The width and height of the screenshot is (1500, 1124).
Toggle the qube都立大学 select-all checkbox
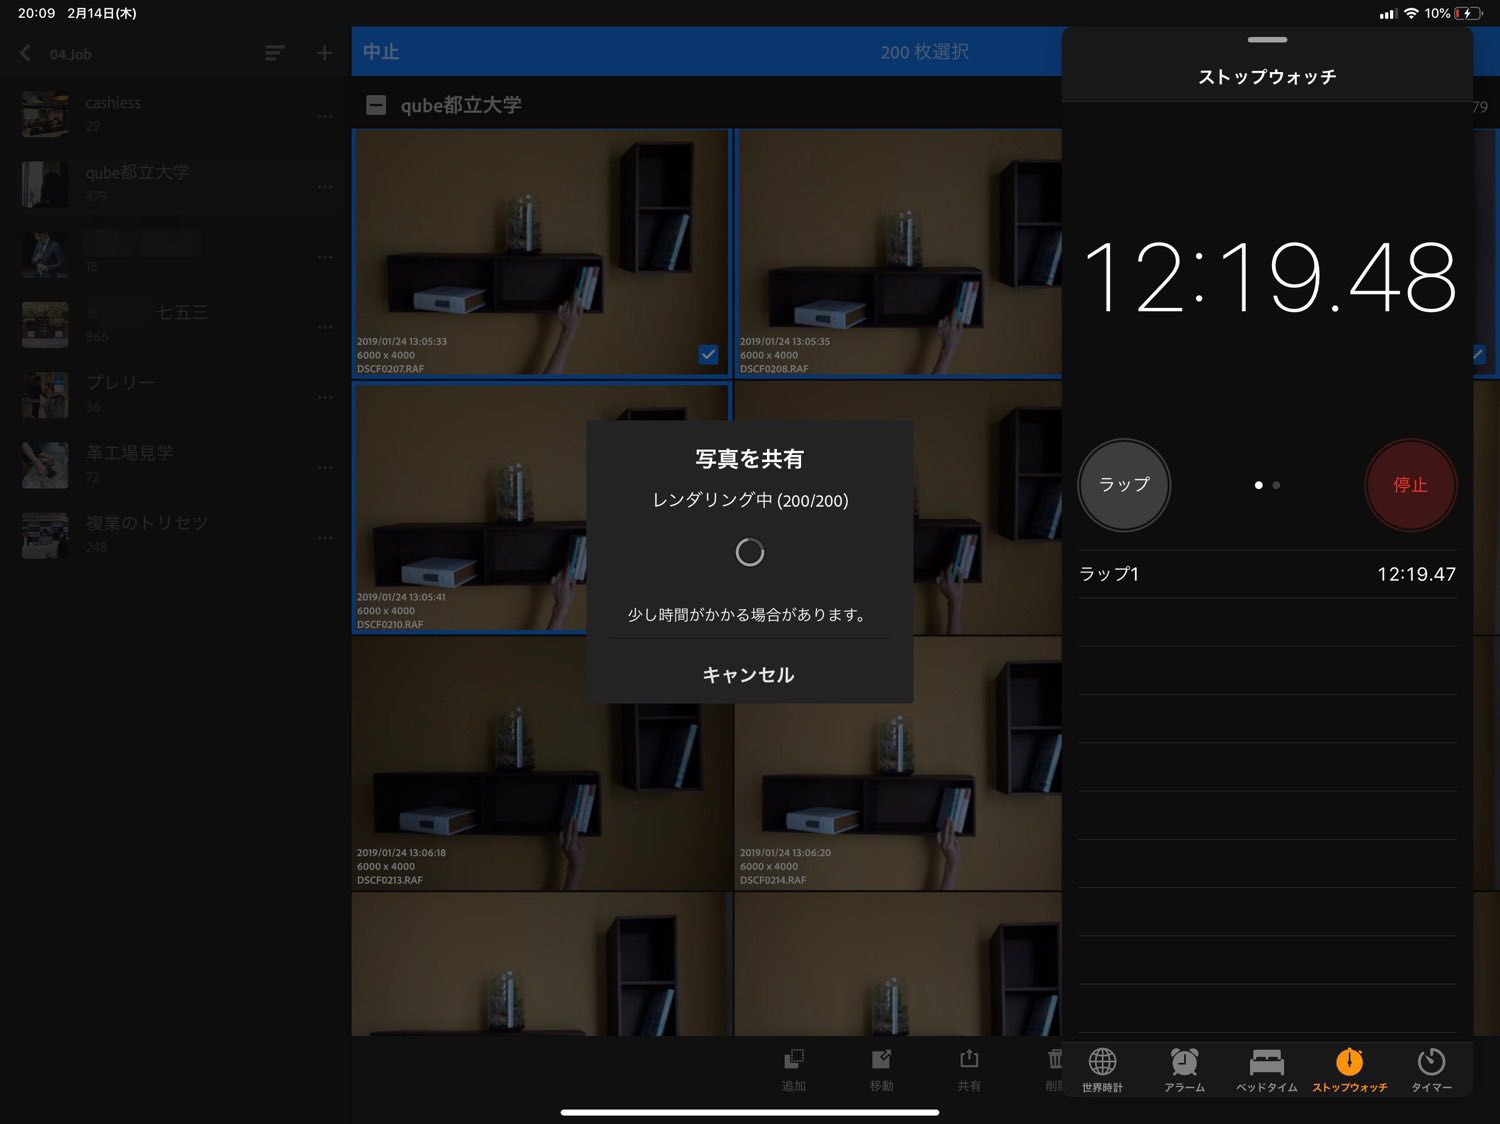pyautogui.click(x=376, y=105)
